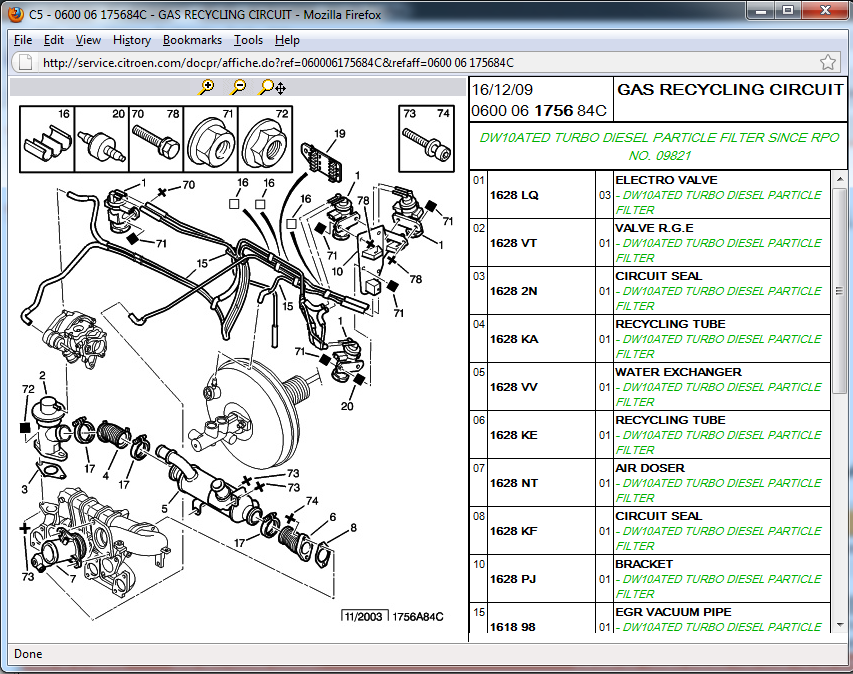Open the Tools menu

249,40
